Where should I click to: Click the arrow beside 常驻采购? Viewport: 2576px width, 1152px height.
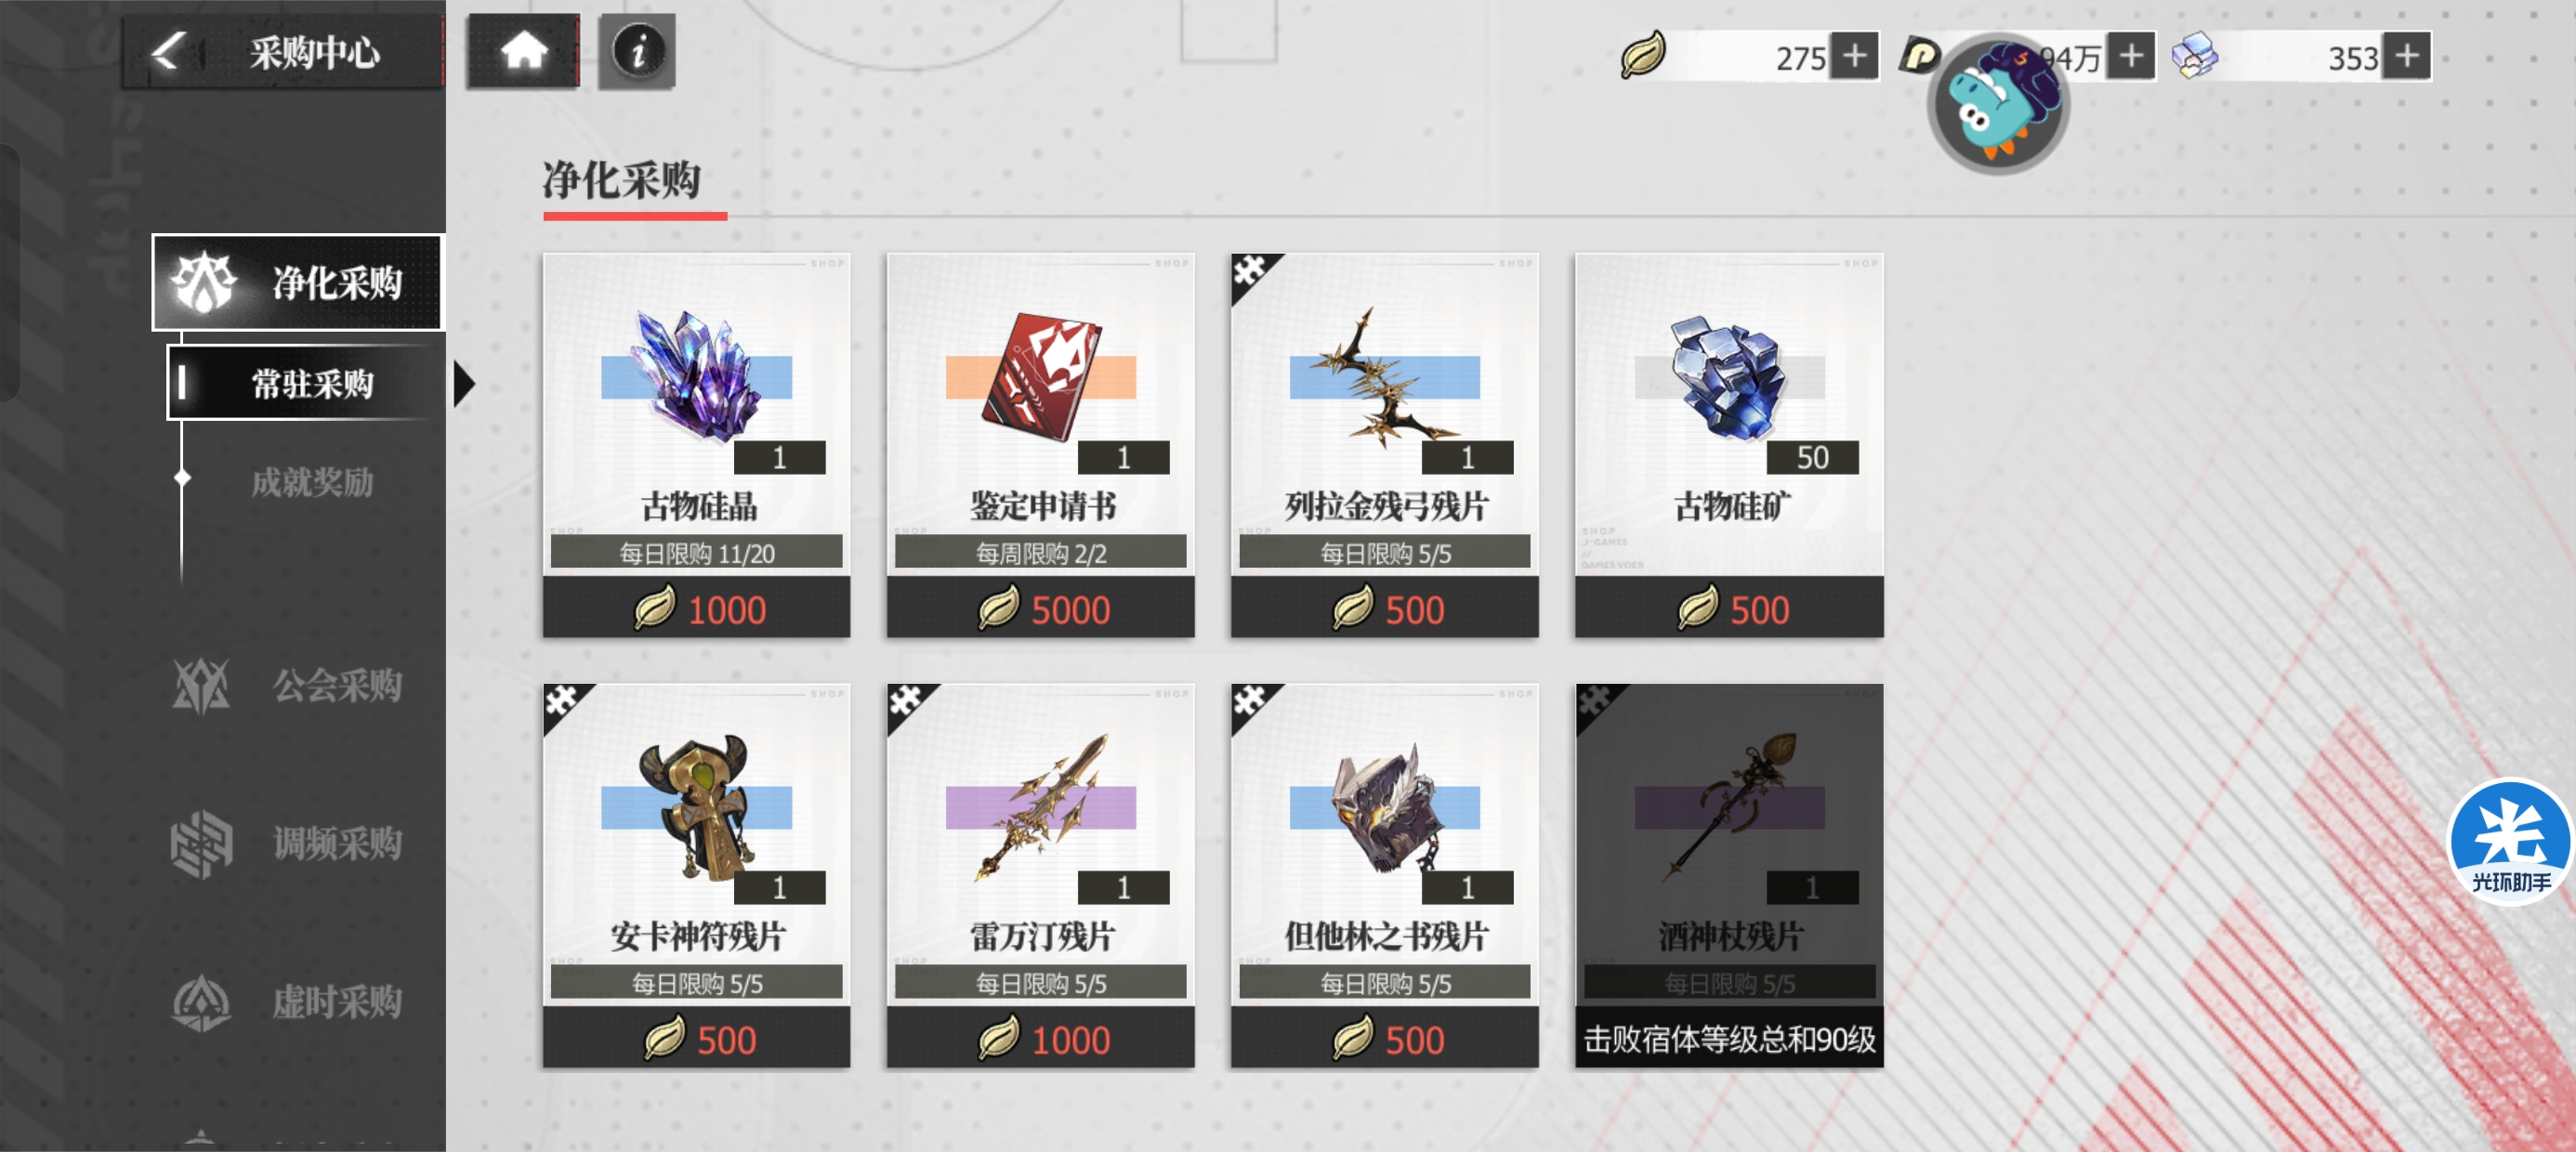[x=464, y=383]
